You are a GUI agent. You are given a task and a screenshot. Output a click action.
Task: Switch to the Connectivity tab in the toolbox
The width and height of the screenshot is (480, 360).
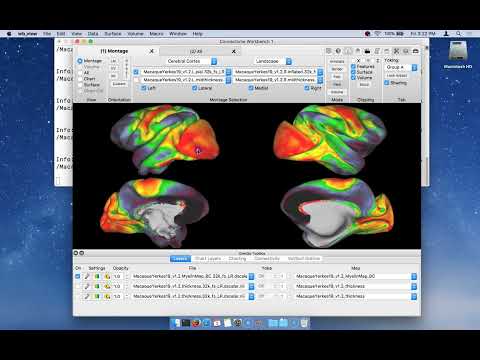click(x=267, y=259)
